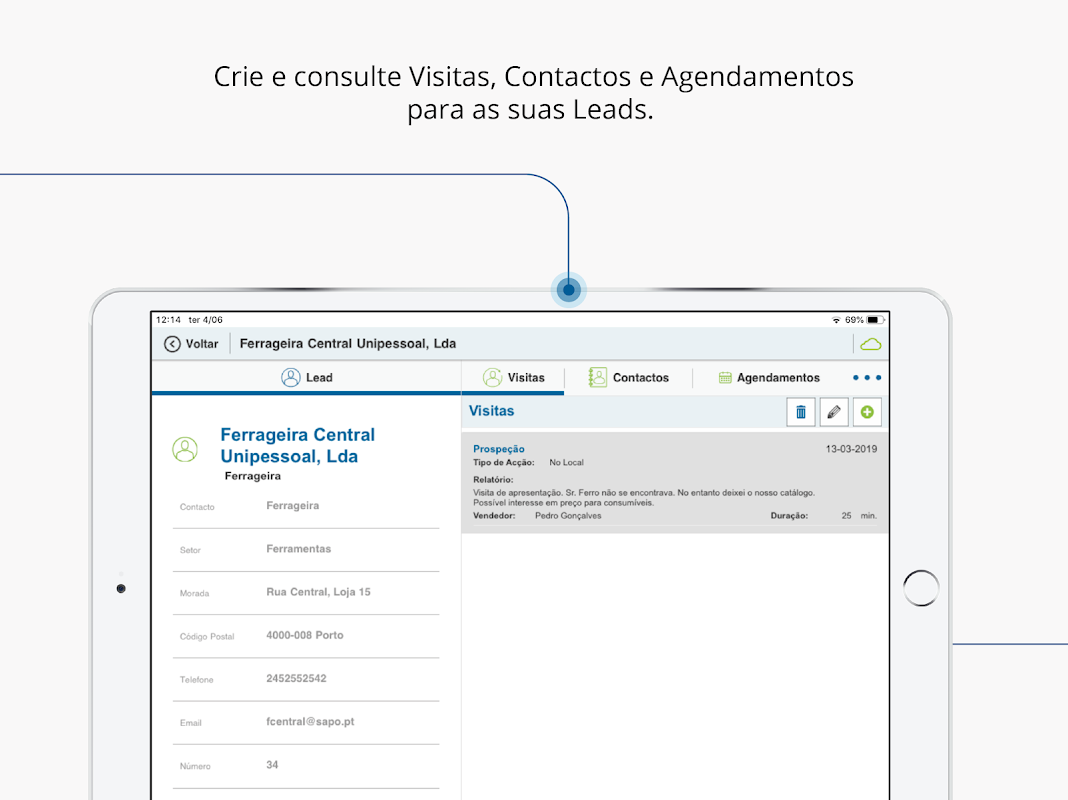The height and width of the screenshot is (800, 1068).
Task: Tap the battery status indicator
Action: coord(875,319)
